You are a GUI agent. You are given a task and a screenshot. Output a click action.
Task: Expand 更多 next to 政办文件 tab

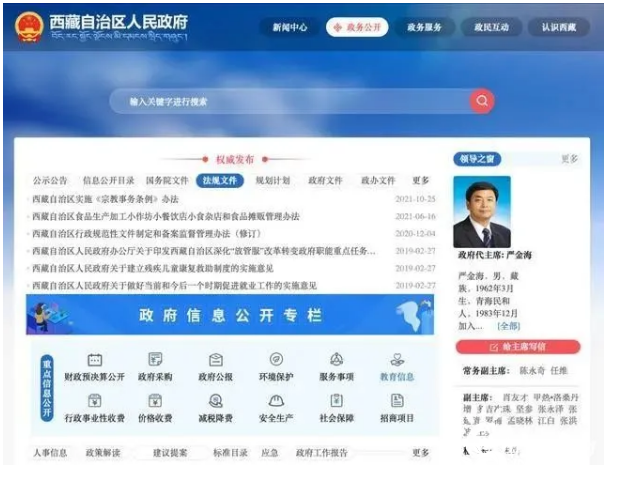coord(421,181)
